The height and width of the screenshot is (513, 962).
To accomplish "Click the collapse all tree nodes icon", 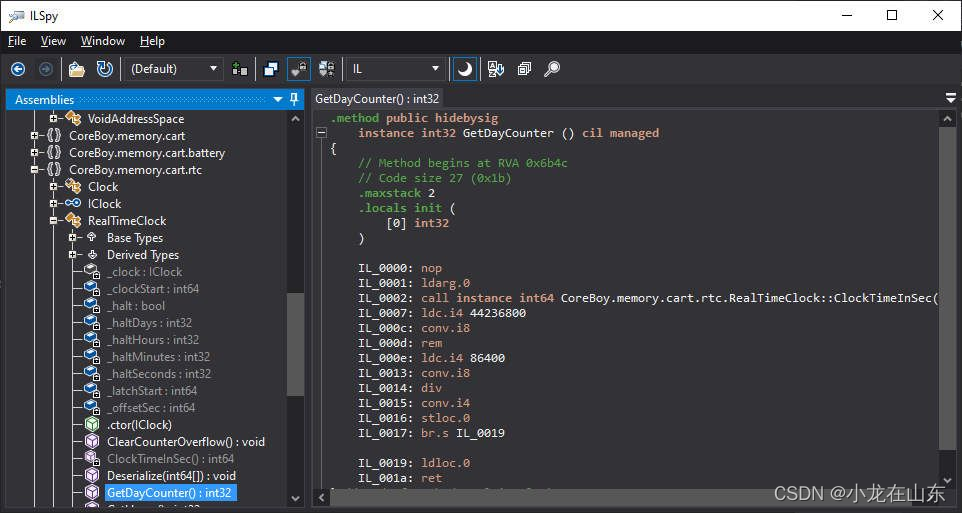I will coord(524,69).
